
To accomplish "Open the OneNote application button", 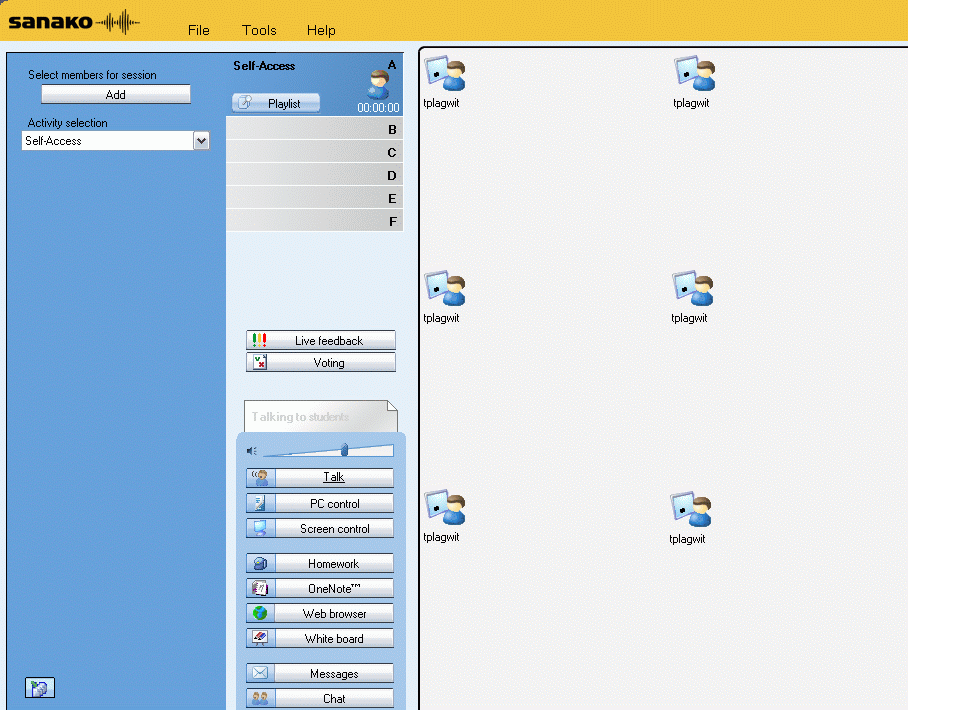I will click(x=320, y=589).
